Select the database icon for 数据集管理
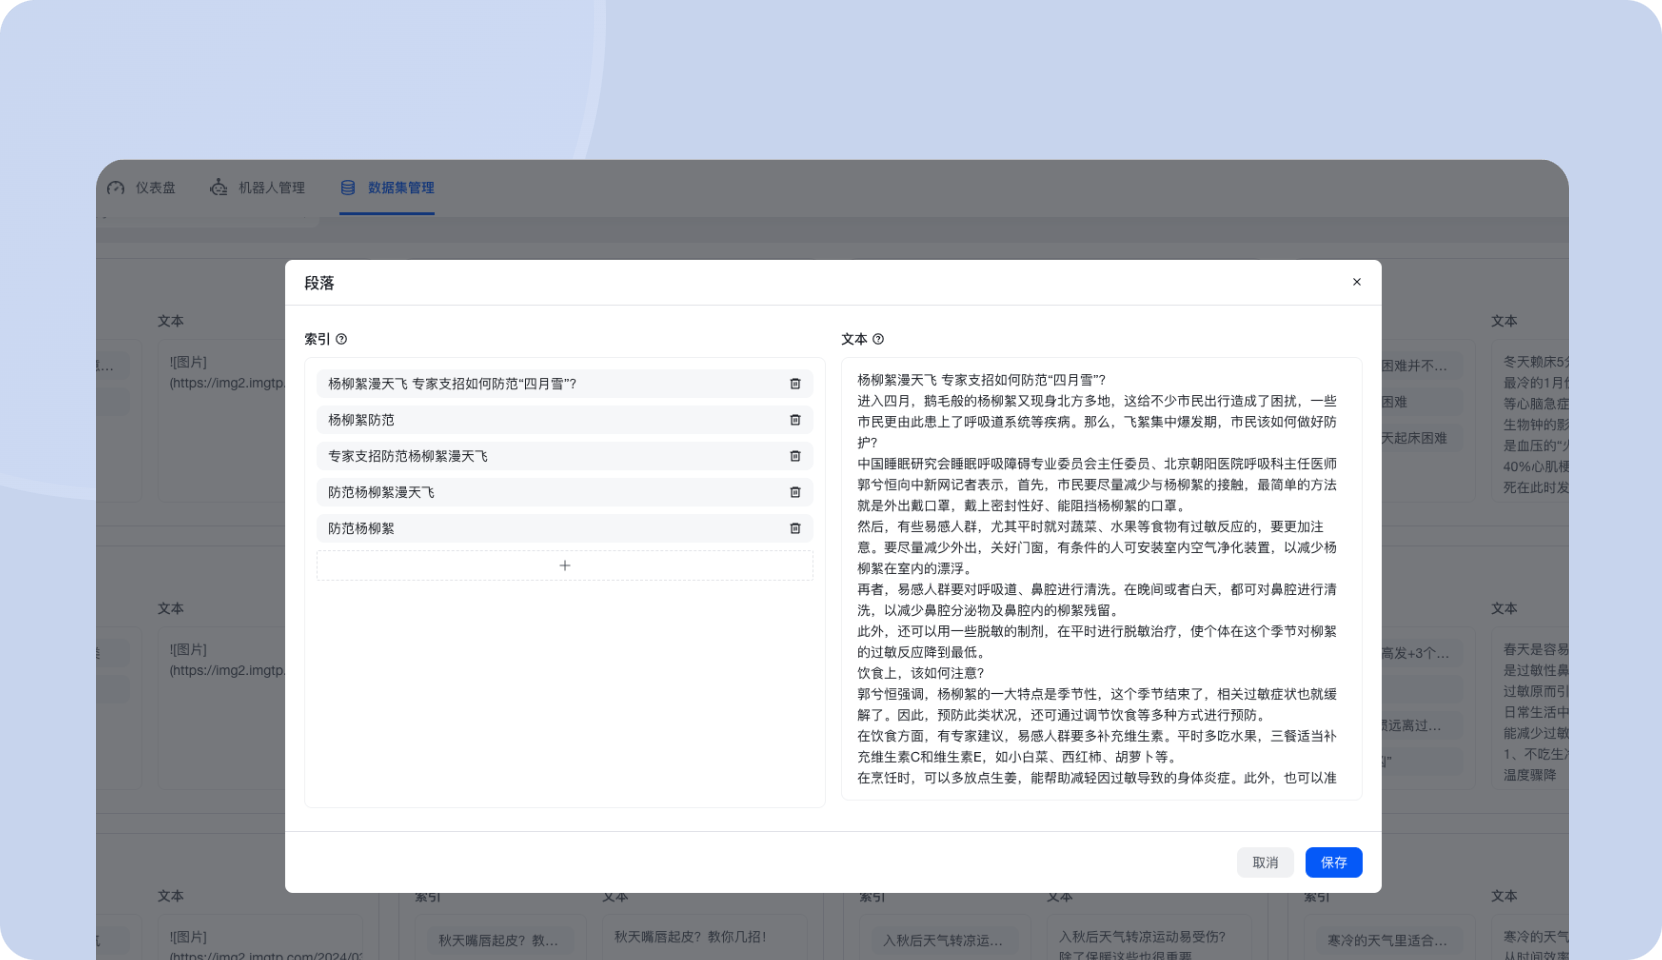This screenshot has width=1662, height=960. 347,187
